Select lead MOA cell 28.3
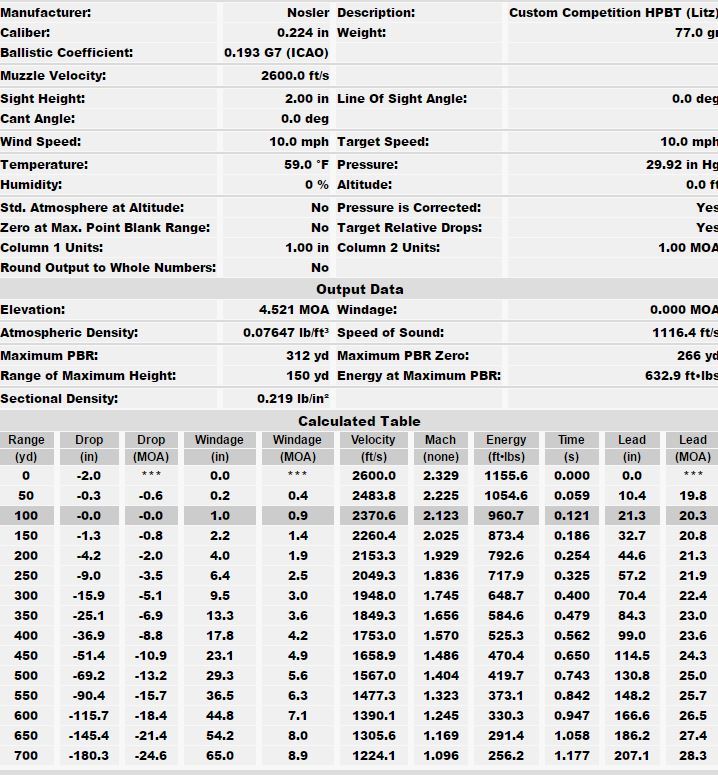The image size is (718, 775). coord(693,756)
